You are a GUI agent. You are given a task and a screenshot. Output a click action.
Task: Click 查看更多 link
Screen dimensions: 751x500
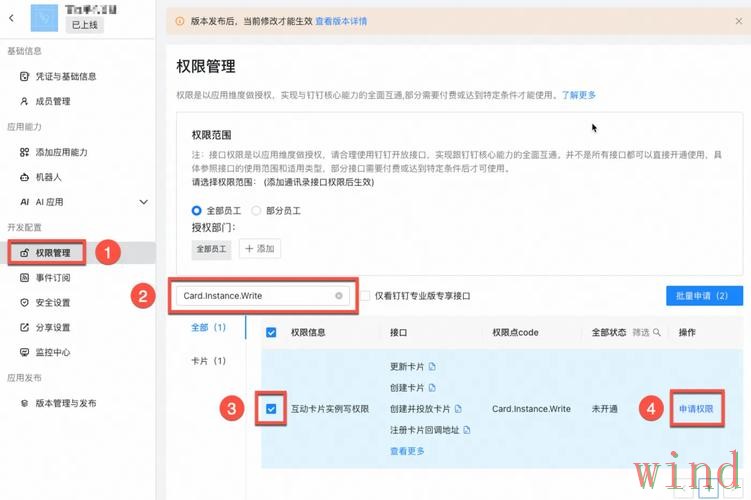click(407, 451)
